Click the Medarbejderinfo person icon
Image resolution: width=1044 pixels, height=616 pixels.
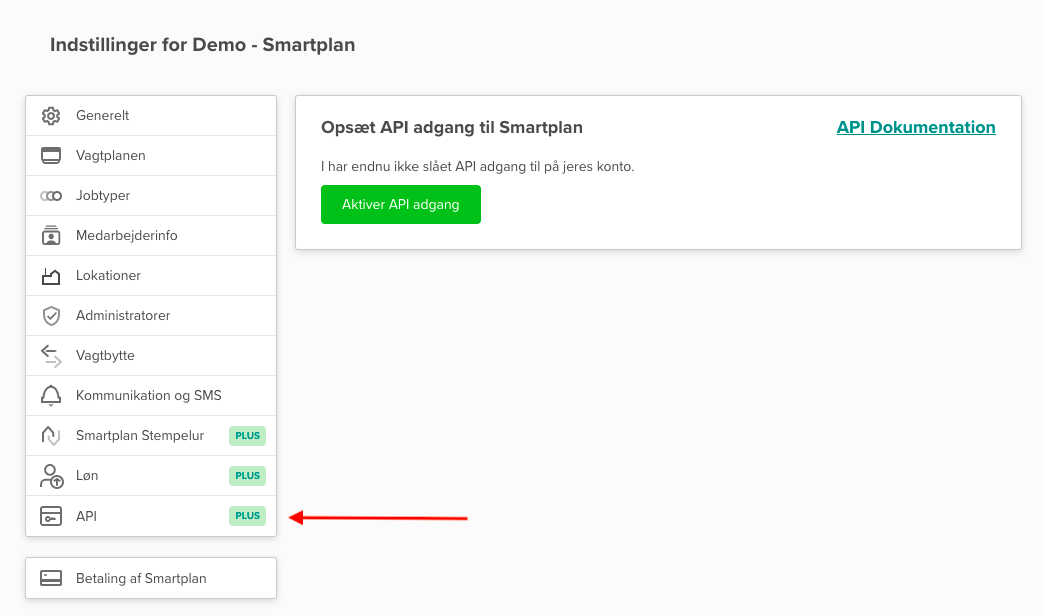coord(51,236)
